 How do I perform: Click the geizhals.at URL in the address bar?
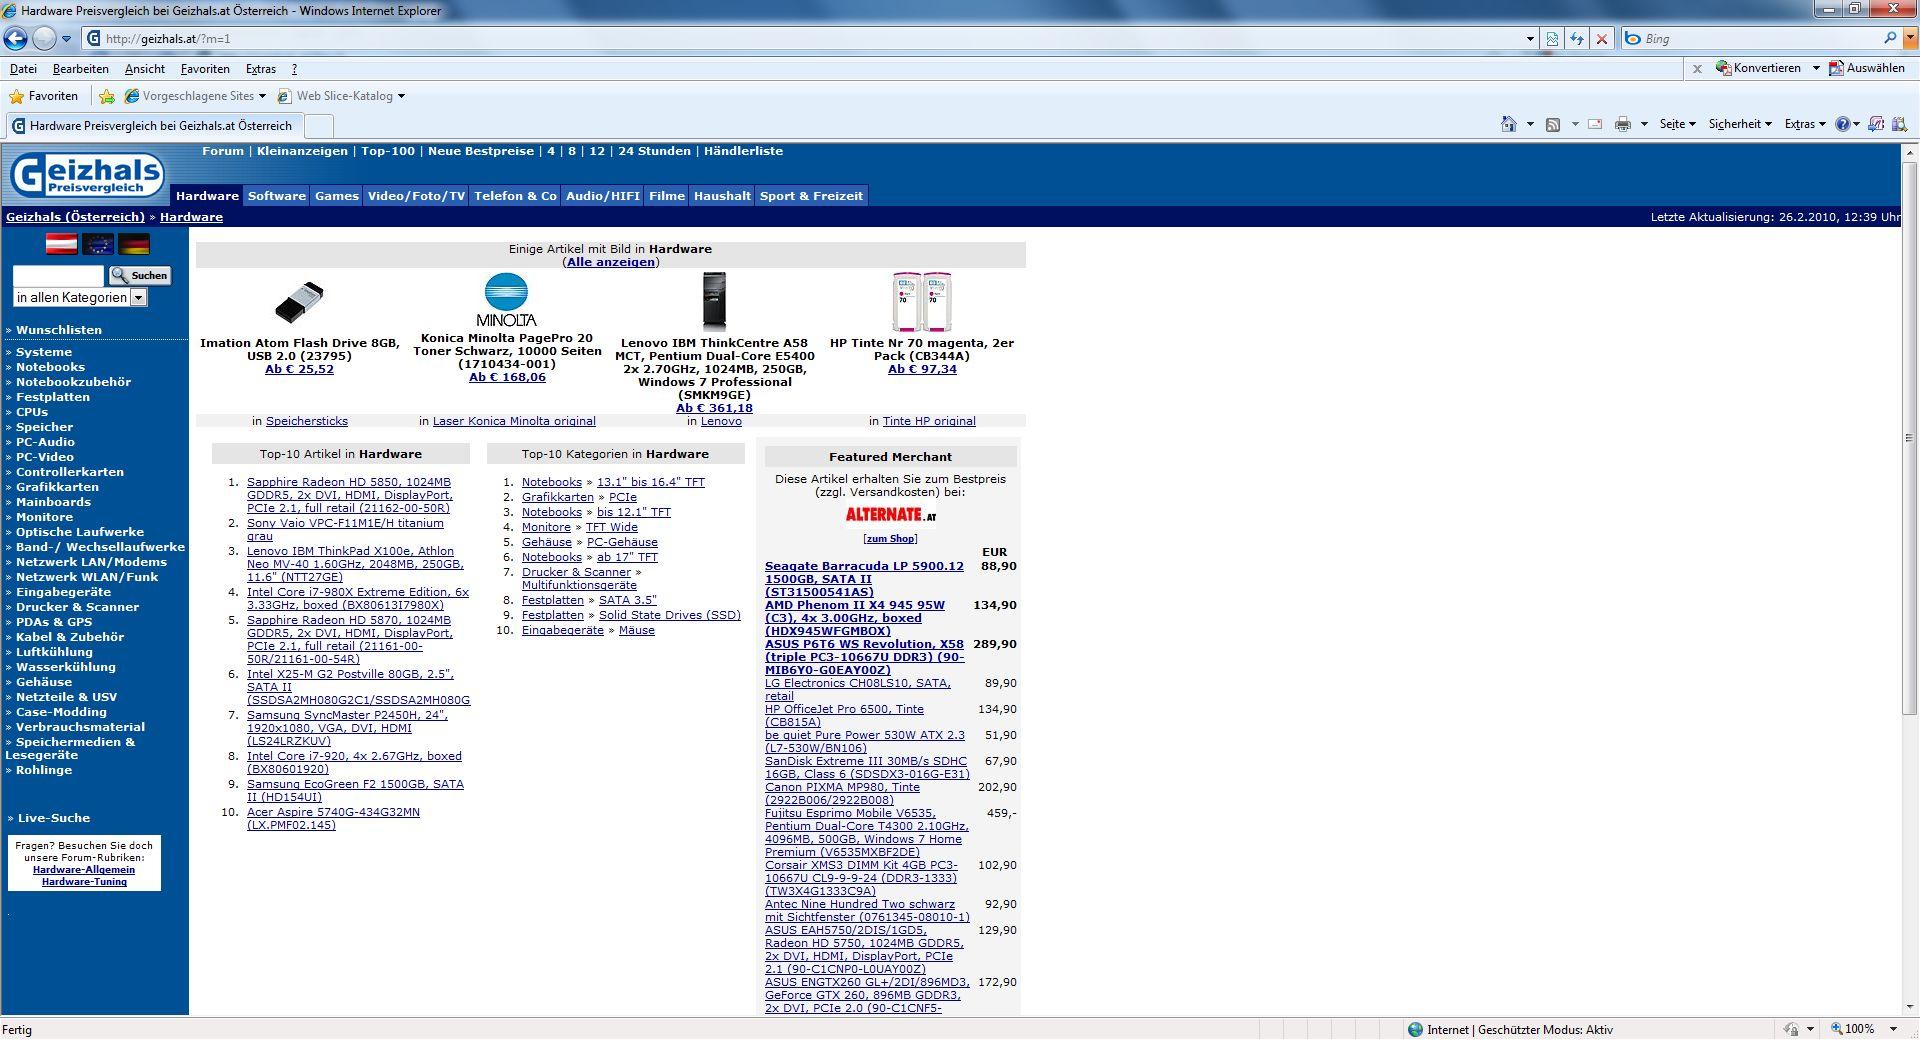(168, 39)
